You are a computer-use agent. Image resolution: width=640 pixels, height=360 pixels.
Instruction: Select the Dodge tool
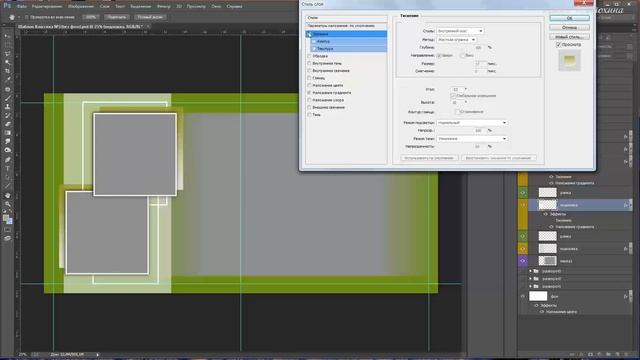(x=7, y=150)
